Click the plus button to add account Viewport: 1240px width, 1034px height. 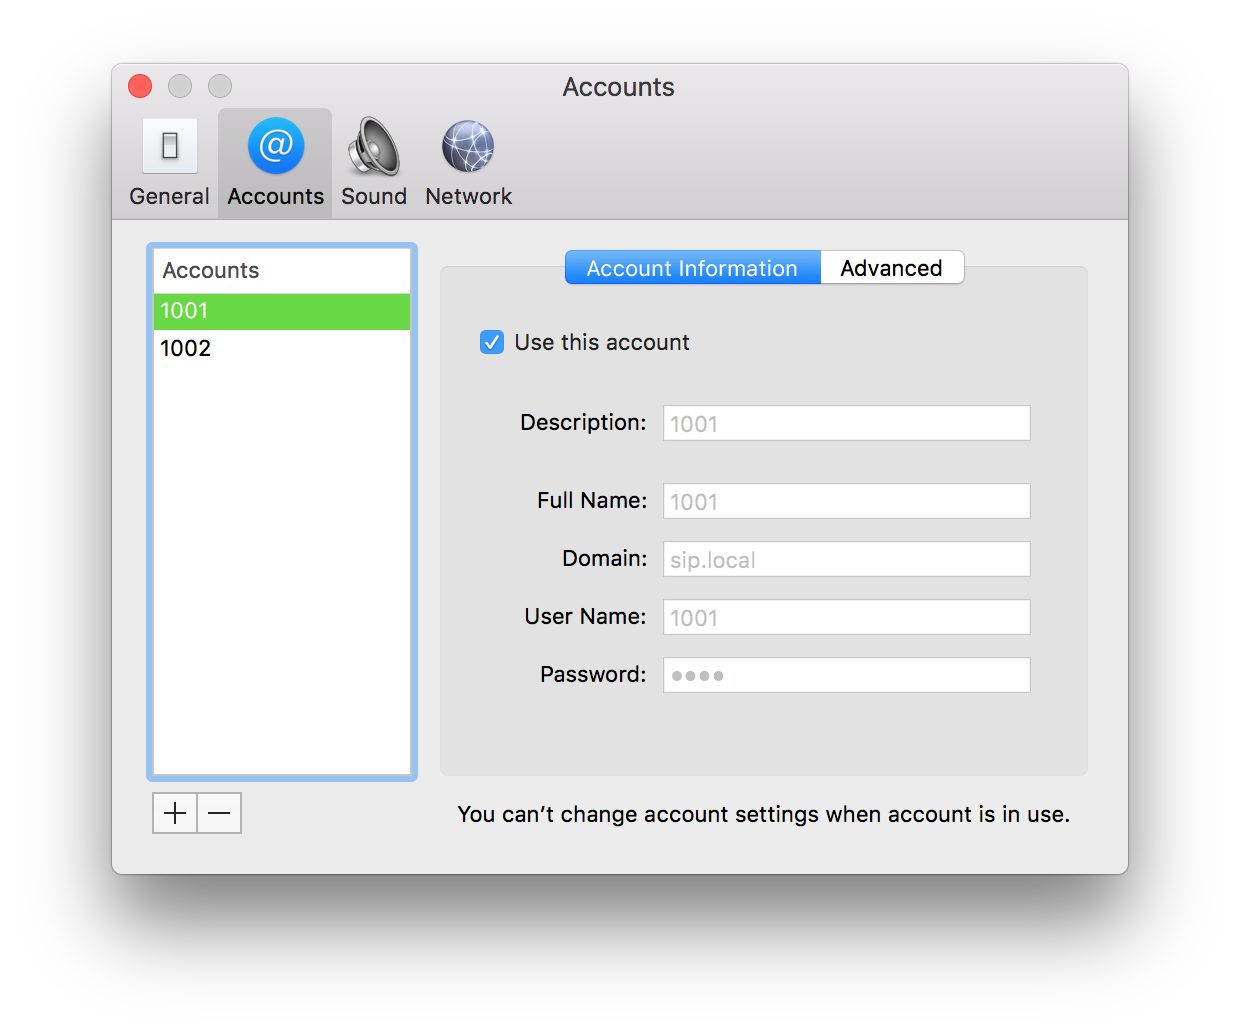point(175,813)
